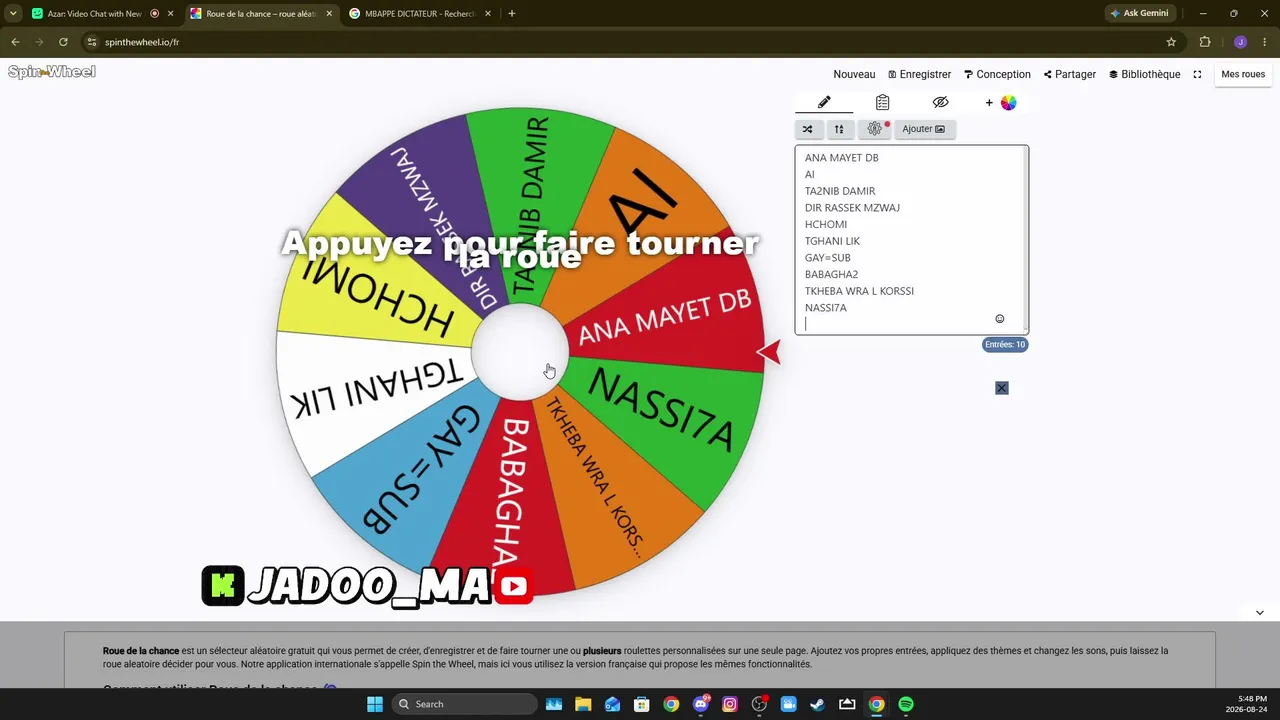Open the Chrome three-dot menu

(x=1265, y=42)
